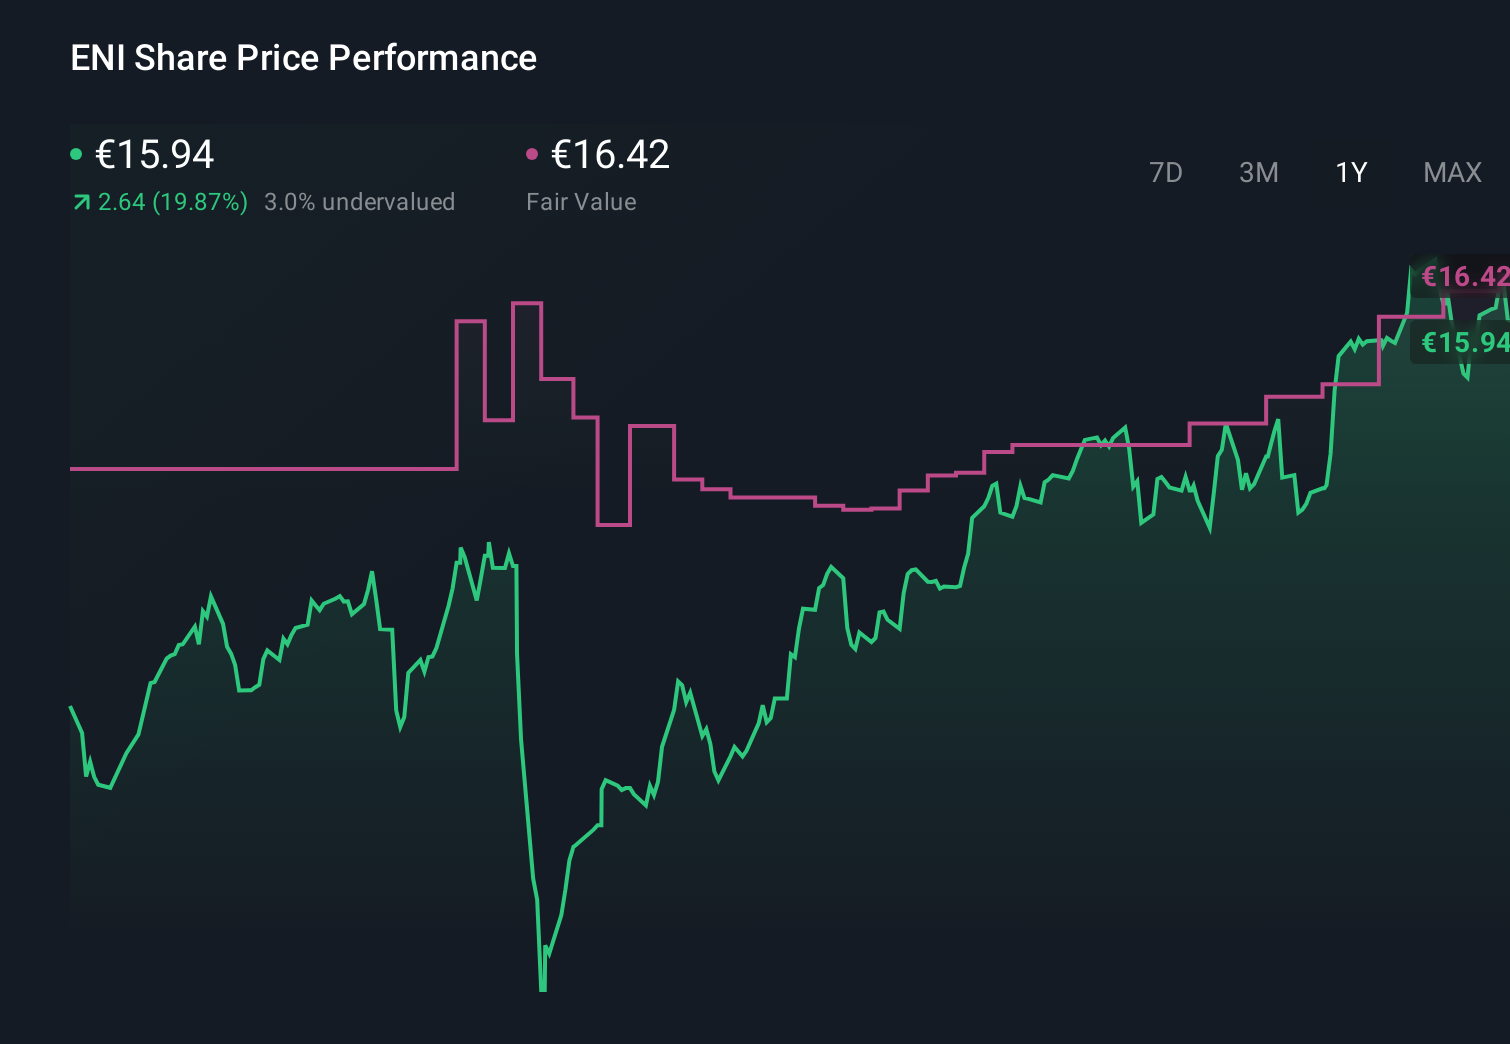Click the ENI Share Price Performance title

[303, 57]
